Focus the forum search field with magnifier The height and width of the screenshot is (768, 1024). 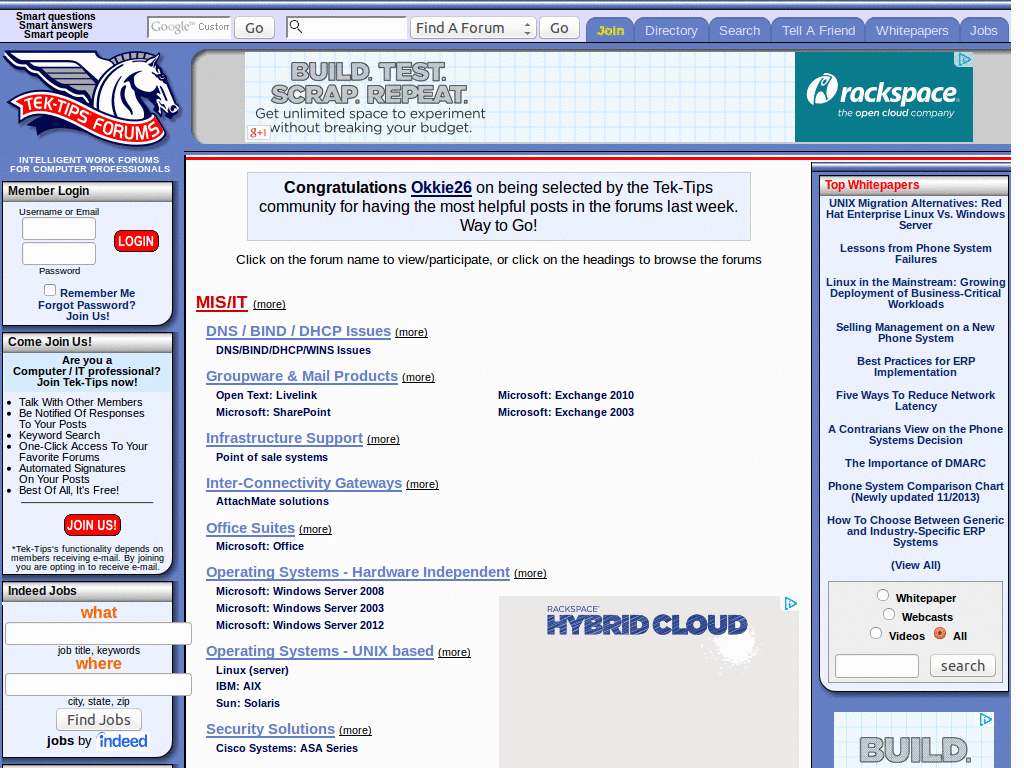(x=346, y=27)
